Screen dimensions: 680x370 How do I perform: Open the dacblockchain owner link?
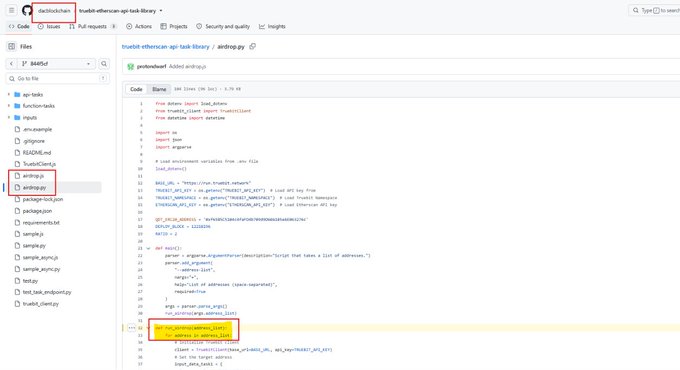click(x=54, y=11)
